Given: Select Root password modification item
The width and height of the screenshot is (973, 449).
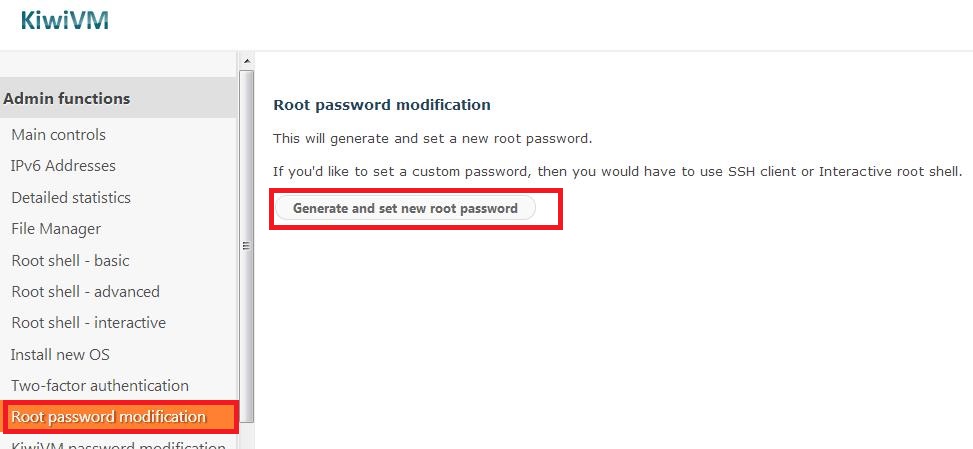Looking at the screenshot, I should [x=119, y=417].
